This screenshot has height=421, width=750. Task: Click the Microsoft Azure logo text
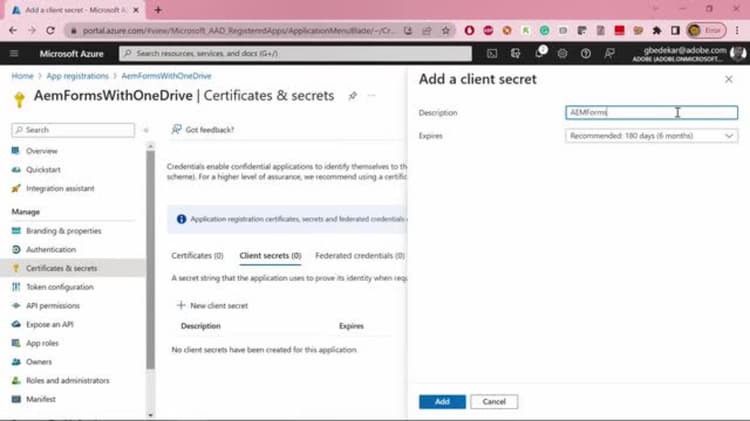[71, 54]
